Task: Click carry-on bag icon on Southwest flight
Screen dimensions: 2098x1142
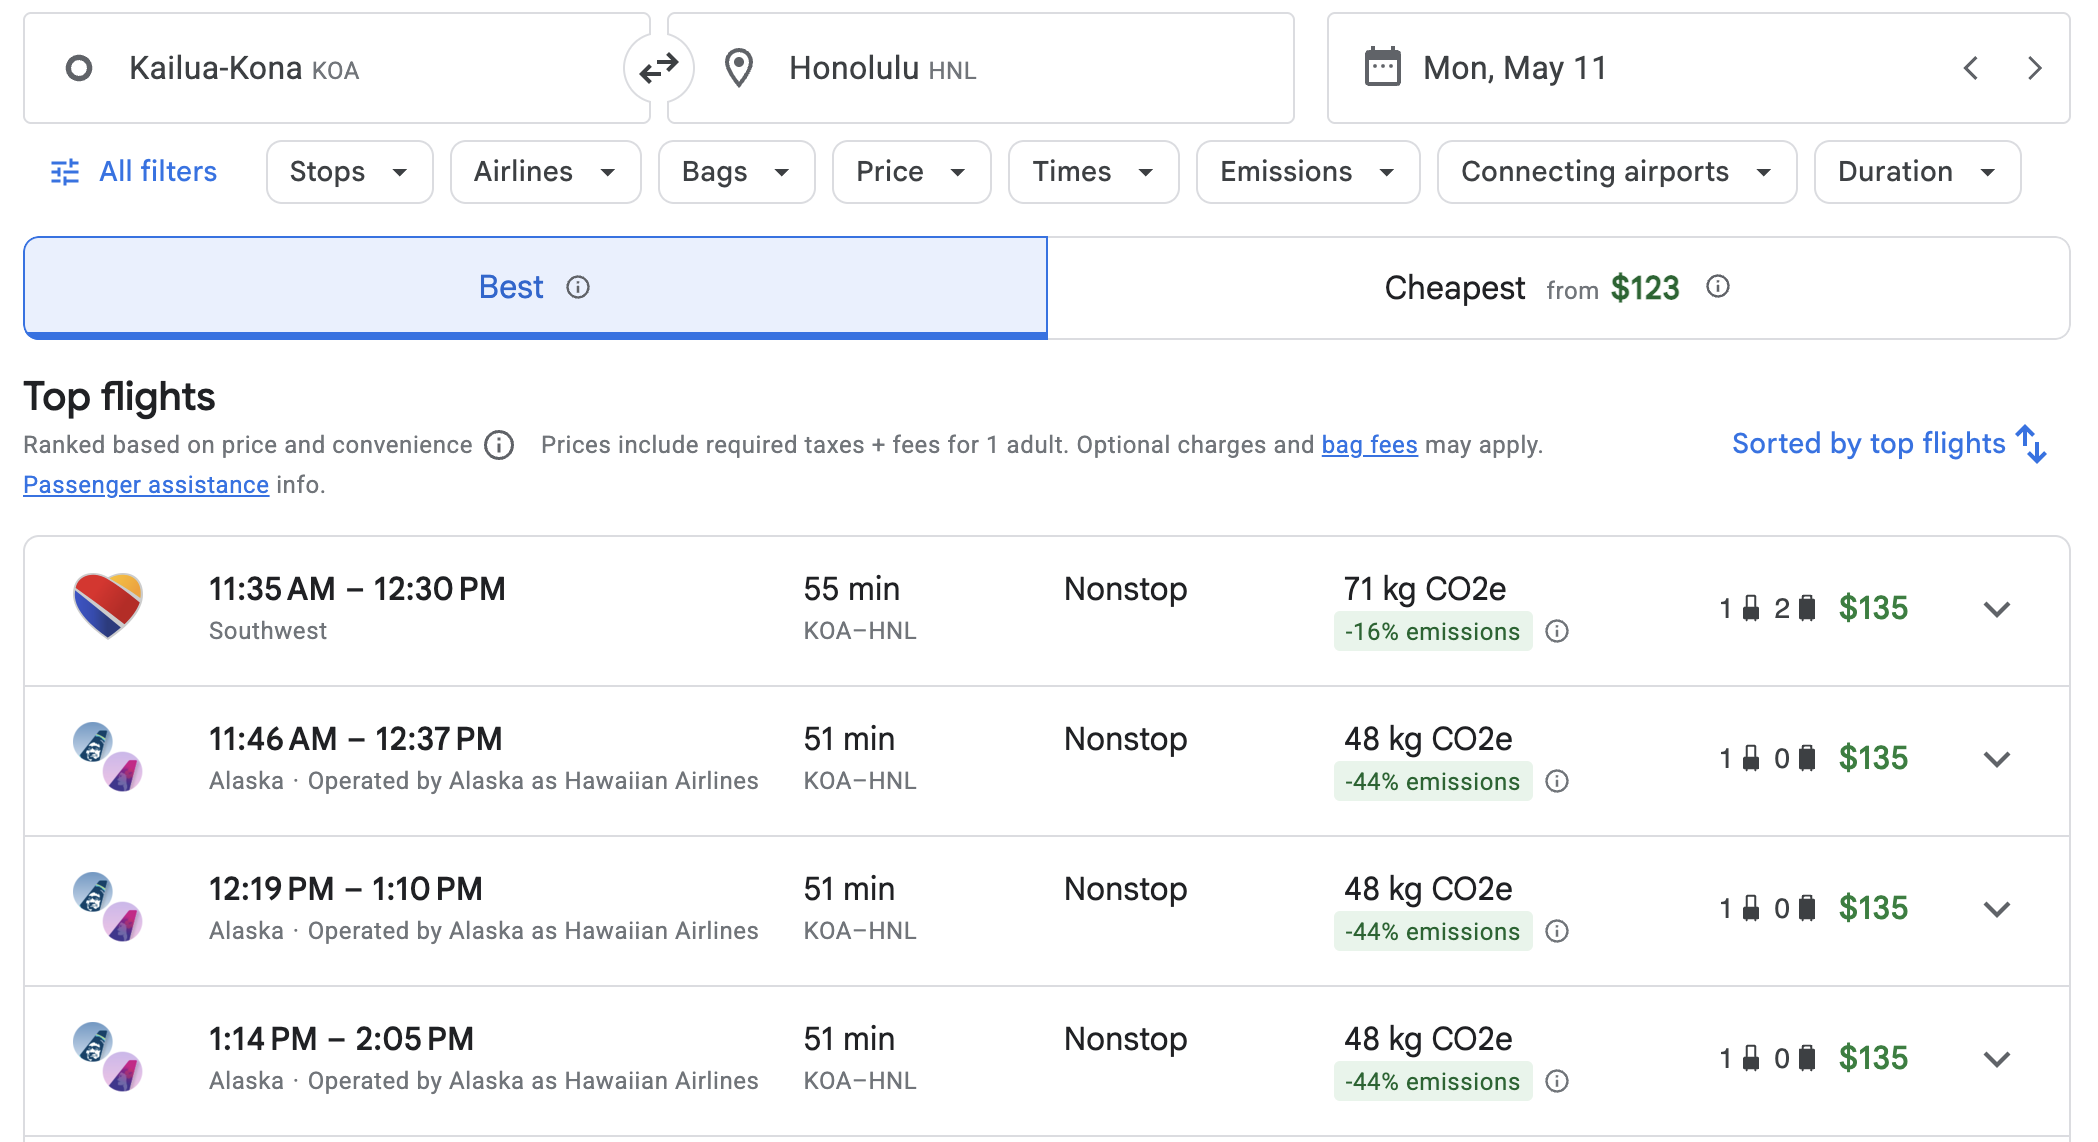Action: pyautogui.click(x=1751, y=608)
